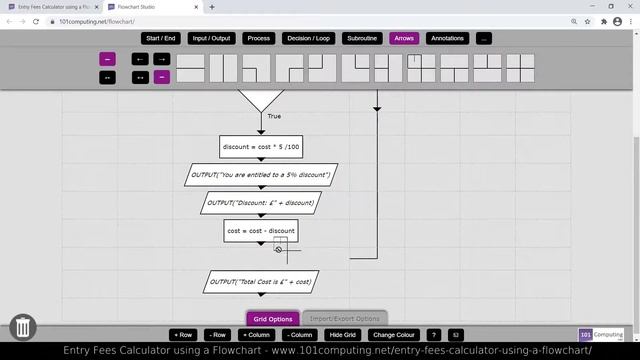Image resolution: width=640 pixels, height=360 pixels.
Task: Open browser zoom magnifier icon
Action: [x=574, y=22]
